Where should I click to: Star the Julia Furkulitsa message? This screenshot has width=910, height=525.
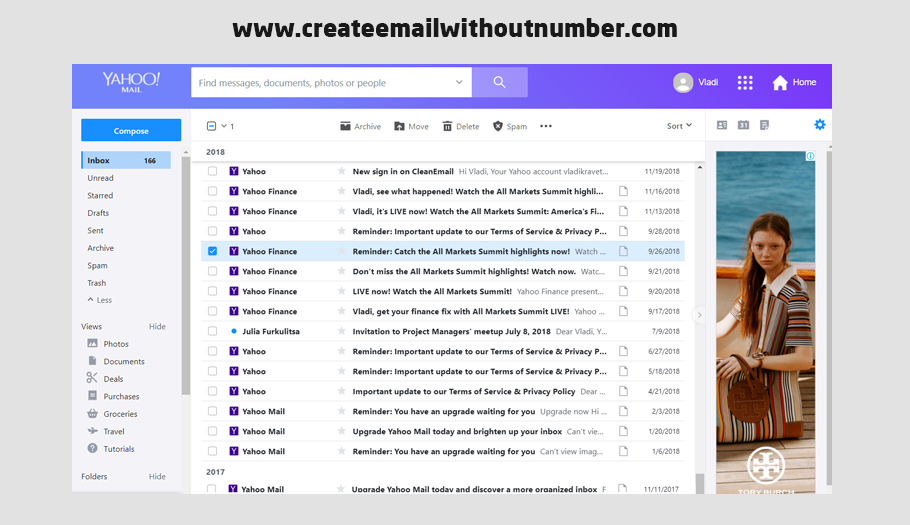coord(342,331)
